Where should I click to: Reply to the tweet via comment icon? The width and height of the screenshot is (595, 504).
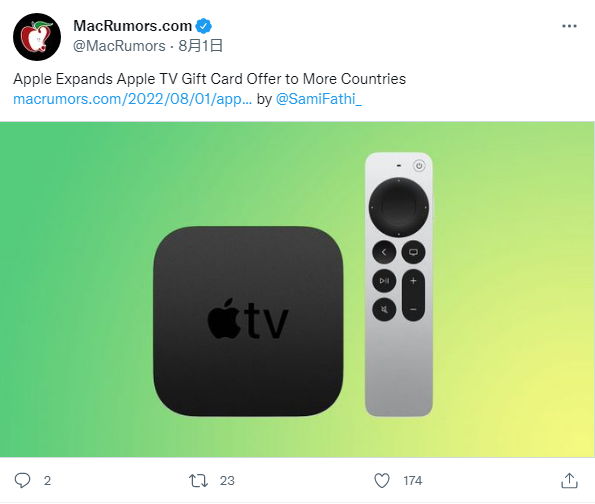[22, 480]
